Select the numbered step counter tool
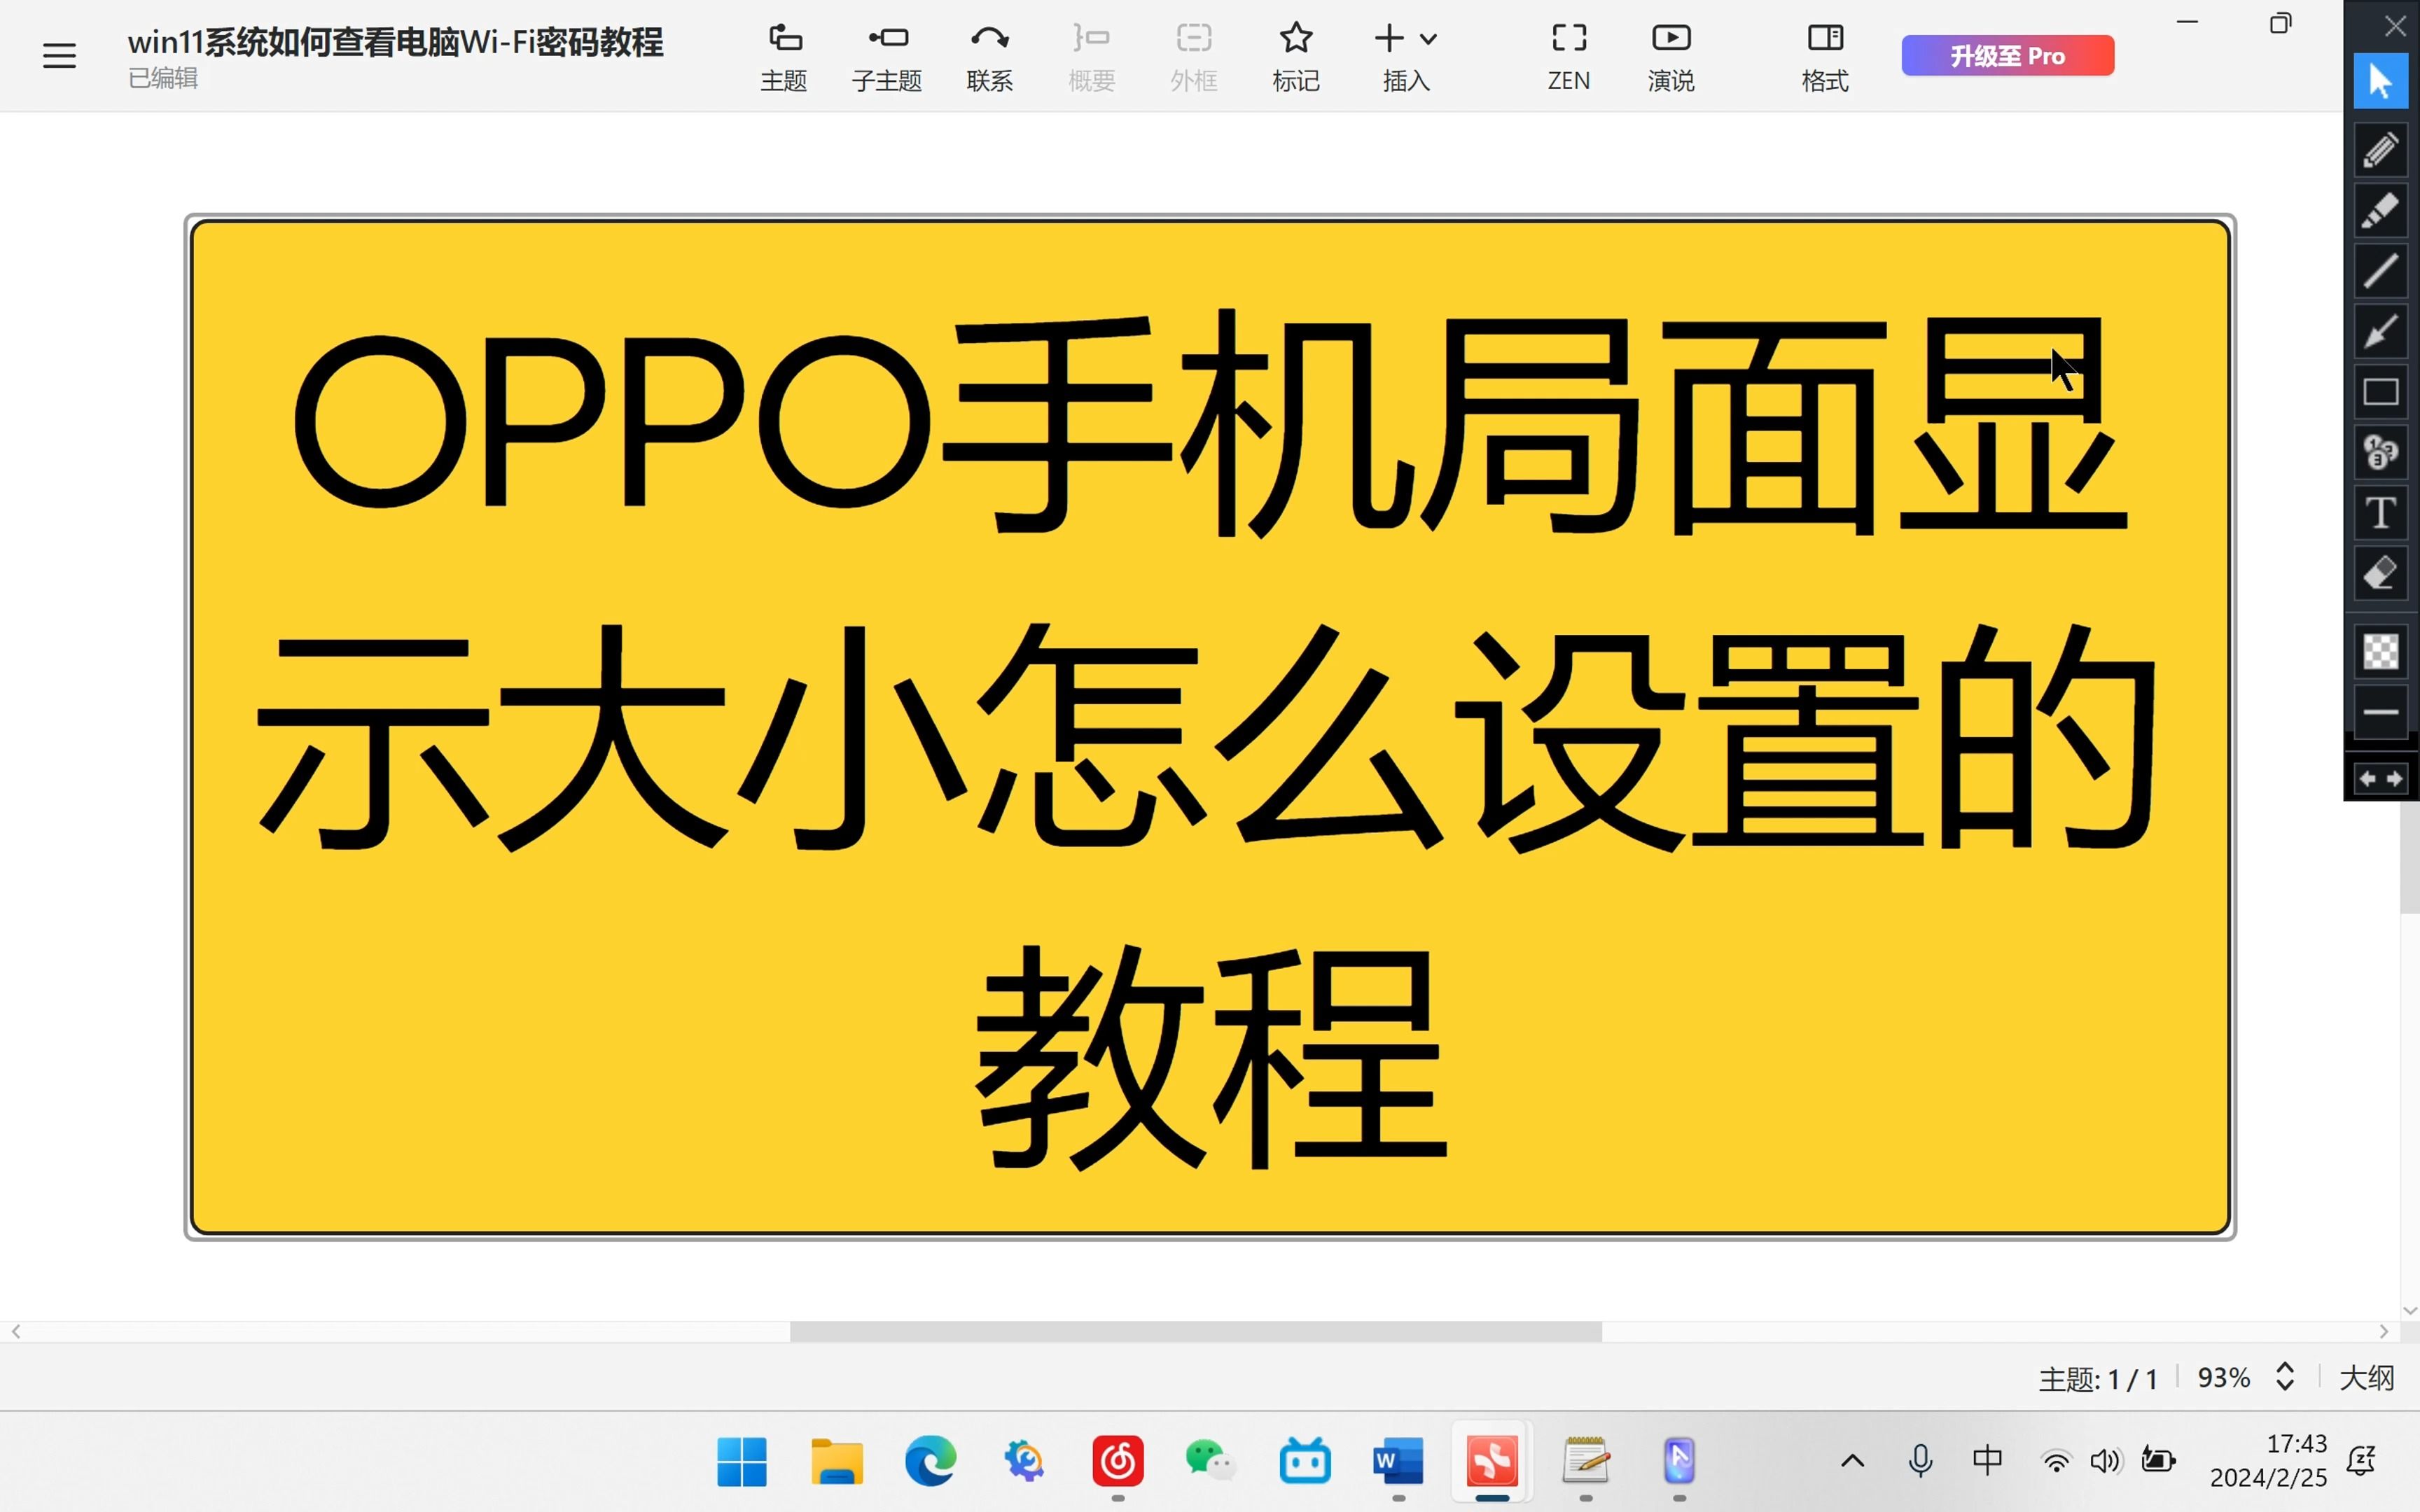2420x1512 pixels. (2380, 453)
